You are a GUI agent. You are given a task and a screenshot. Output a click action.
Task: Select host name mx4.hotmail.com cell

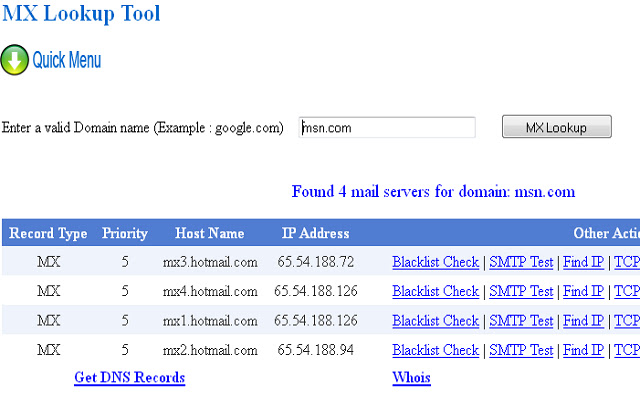(x=210, y=291)
